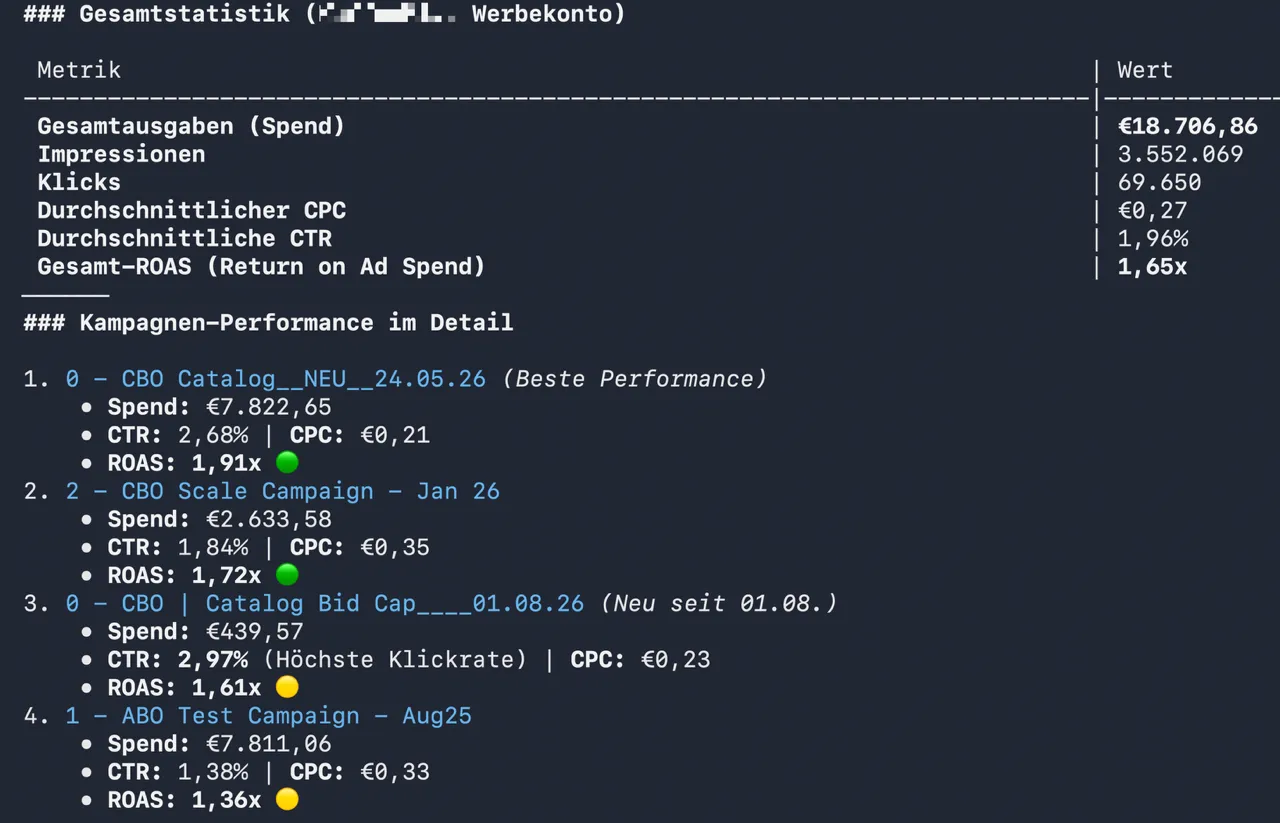This screenshot has height=823, width=1280.
Task: Click the Klicks value 69.650
Action: [1160, 182]
